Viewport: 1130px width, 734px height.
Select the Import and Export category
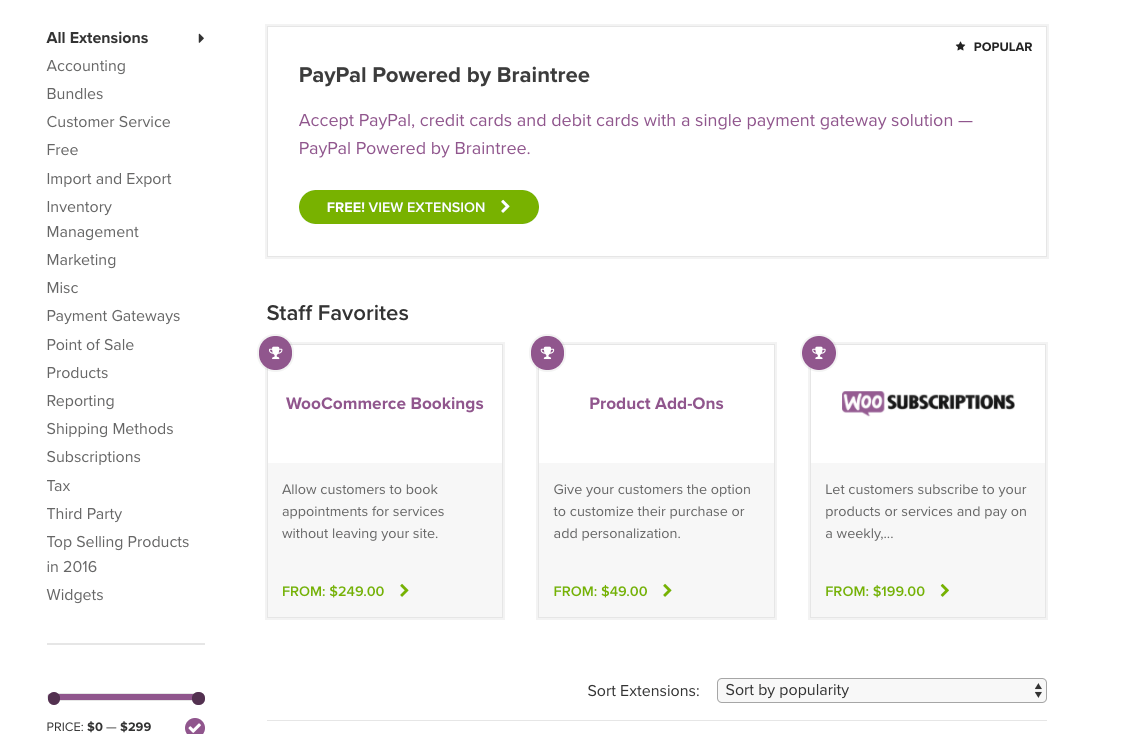click(x=109, y=179)
